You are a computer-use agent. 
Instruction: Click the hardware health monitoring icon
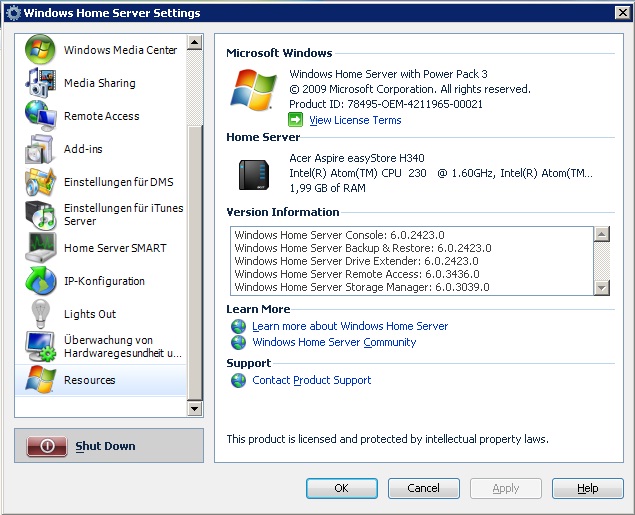coord(40,347)
